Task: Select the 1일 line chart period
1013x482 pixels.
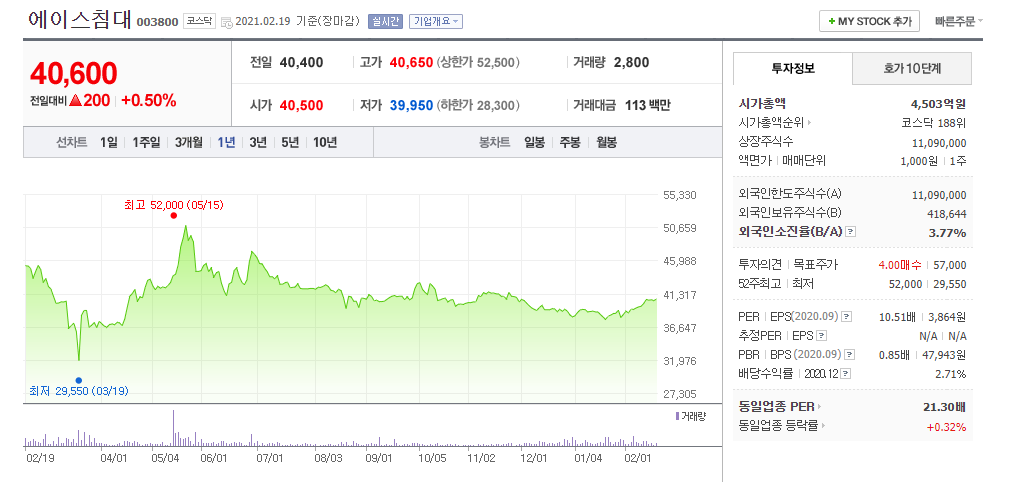Action: pyautogui.click(x=109, y=142)
